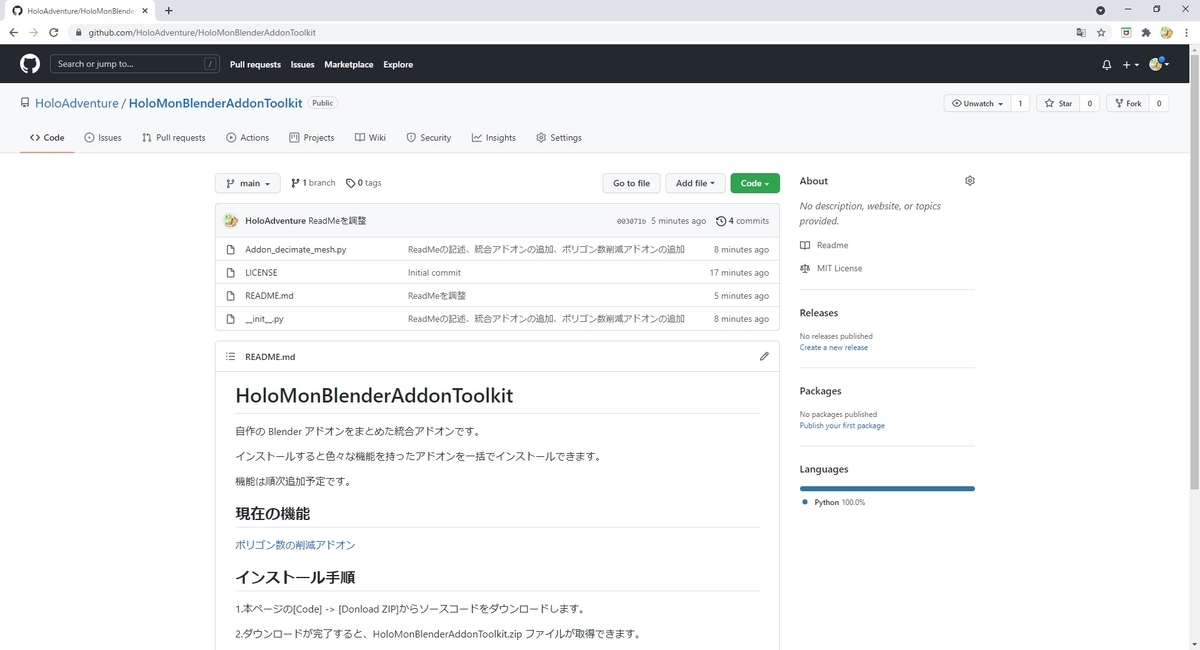Open the Wiki tab
The width and height of the screenshot is (1200, 650).
click(369, 138)
